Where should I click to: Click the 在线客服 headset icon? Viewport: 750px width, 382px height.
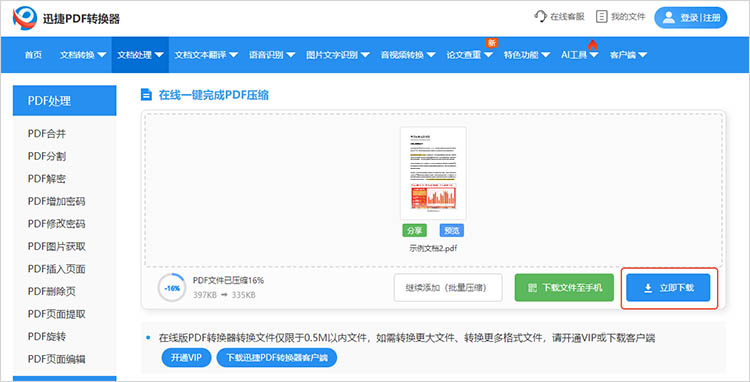tap(540, 16)
